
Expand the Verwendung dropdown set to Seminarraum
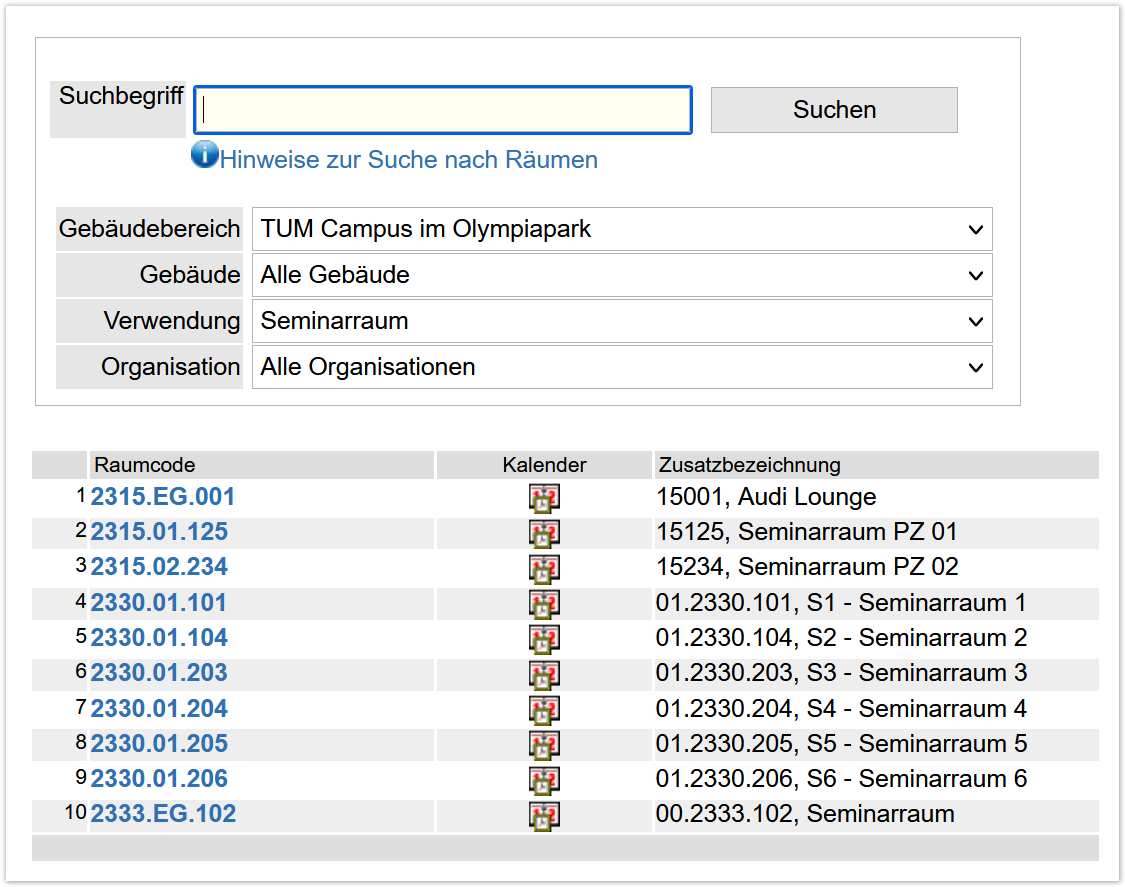point(621,321)
